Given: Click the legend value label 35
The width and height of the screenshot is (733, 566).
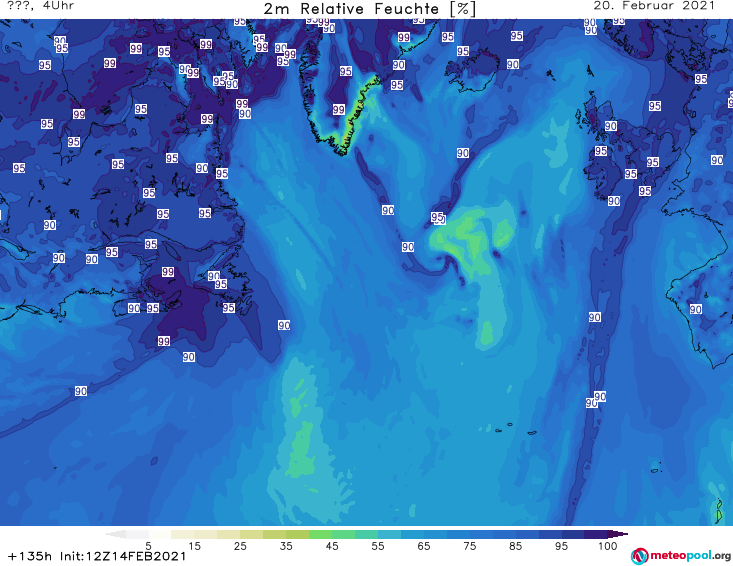Looking at the screenshot, I should 286,546.
